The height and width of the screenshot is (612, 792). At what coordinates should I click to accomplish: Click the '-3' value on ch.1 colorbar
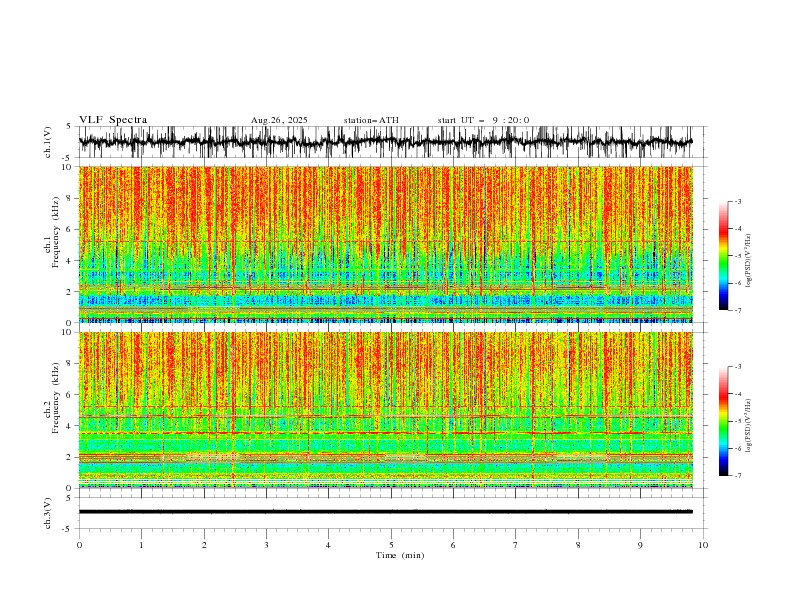point(737,201)
